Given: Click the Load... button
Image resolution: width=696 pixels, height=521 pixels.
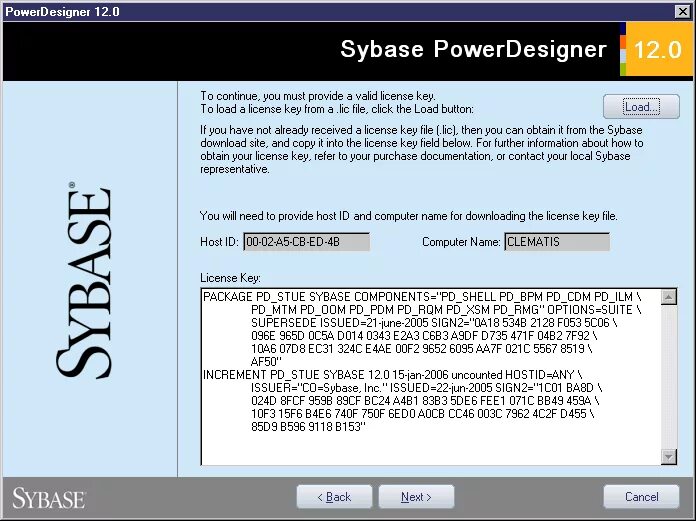Looking at the screenshot, I should (x=641, y=107).
